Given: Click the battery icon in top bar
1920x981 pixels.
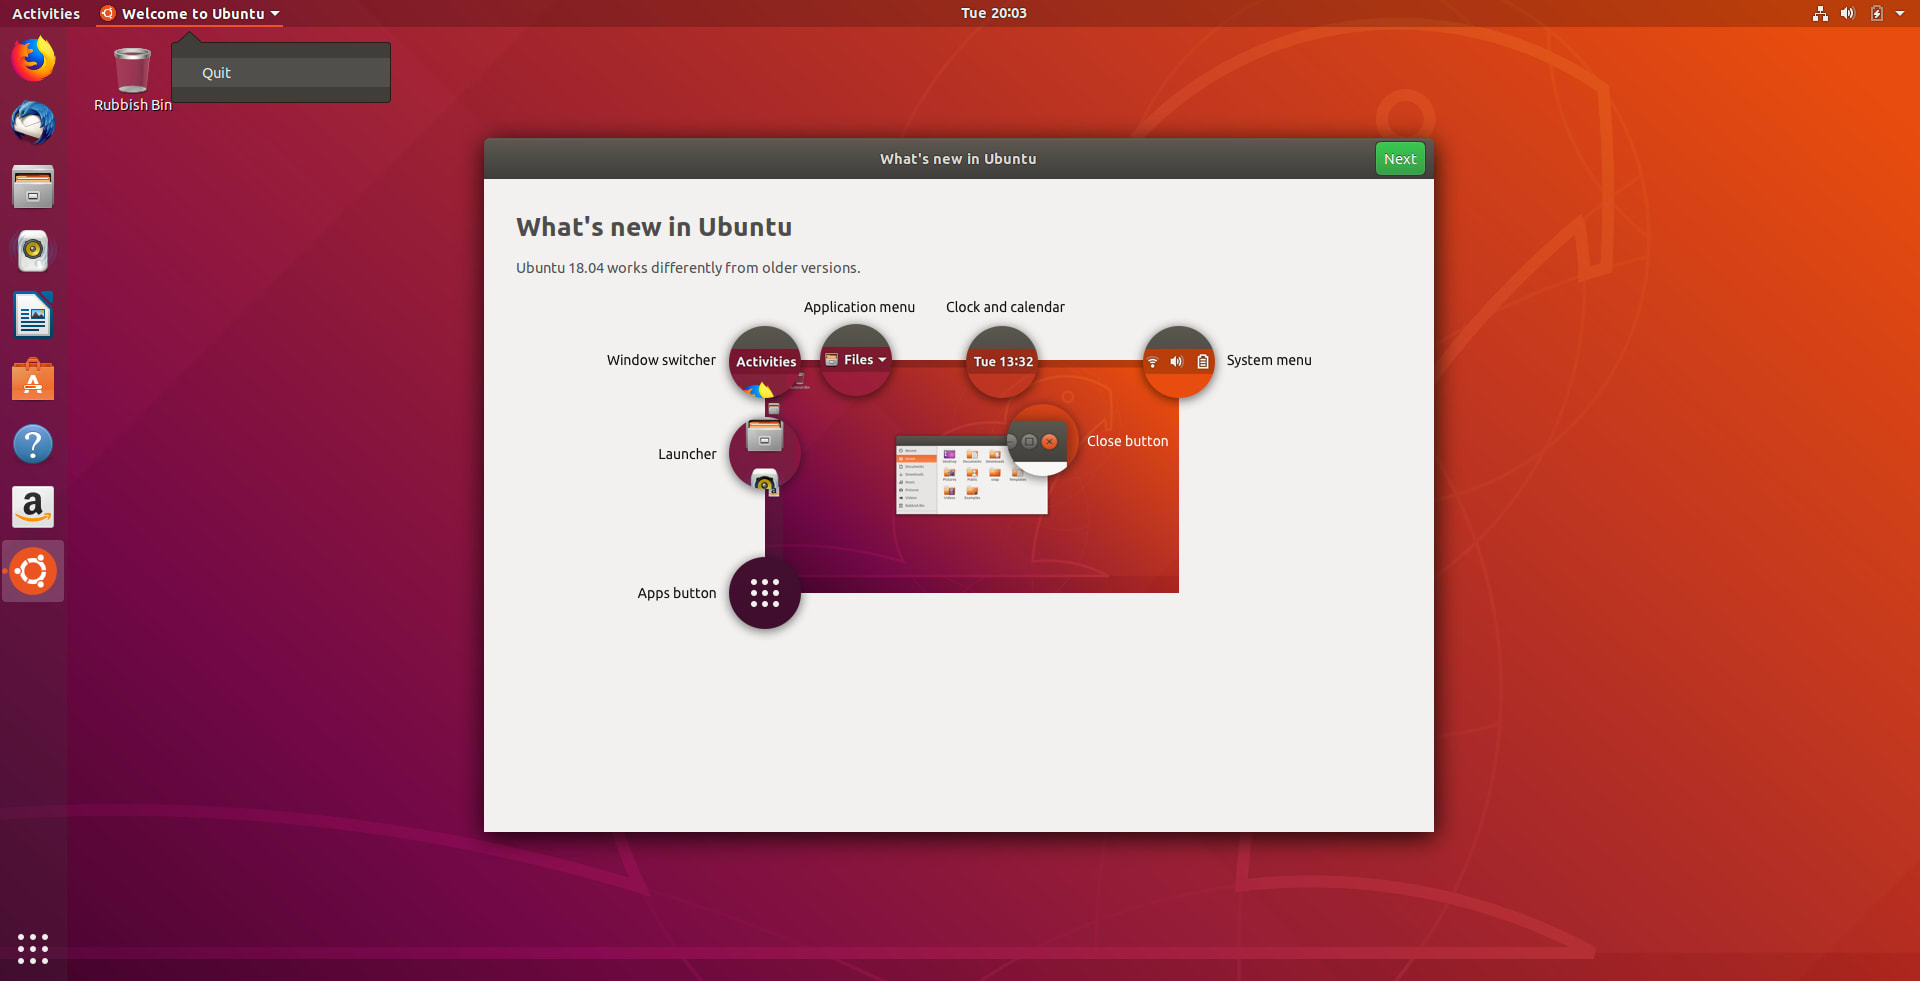Looking at the screenshot, I should [1876, 13].
